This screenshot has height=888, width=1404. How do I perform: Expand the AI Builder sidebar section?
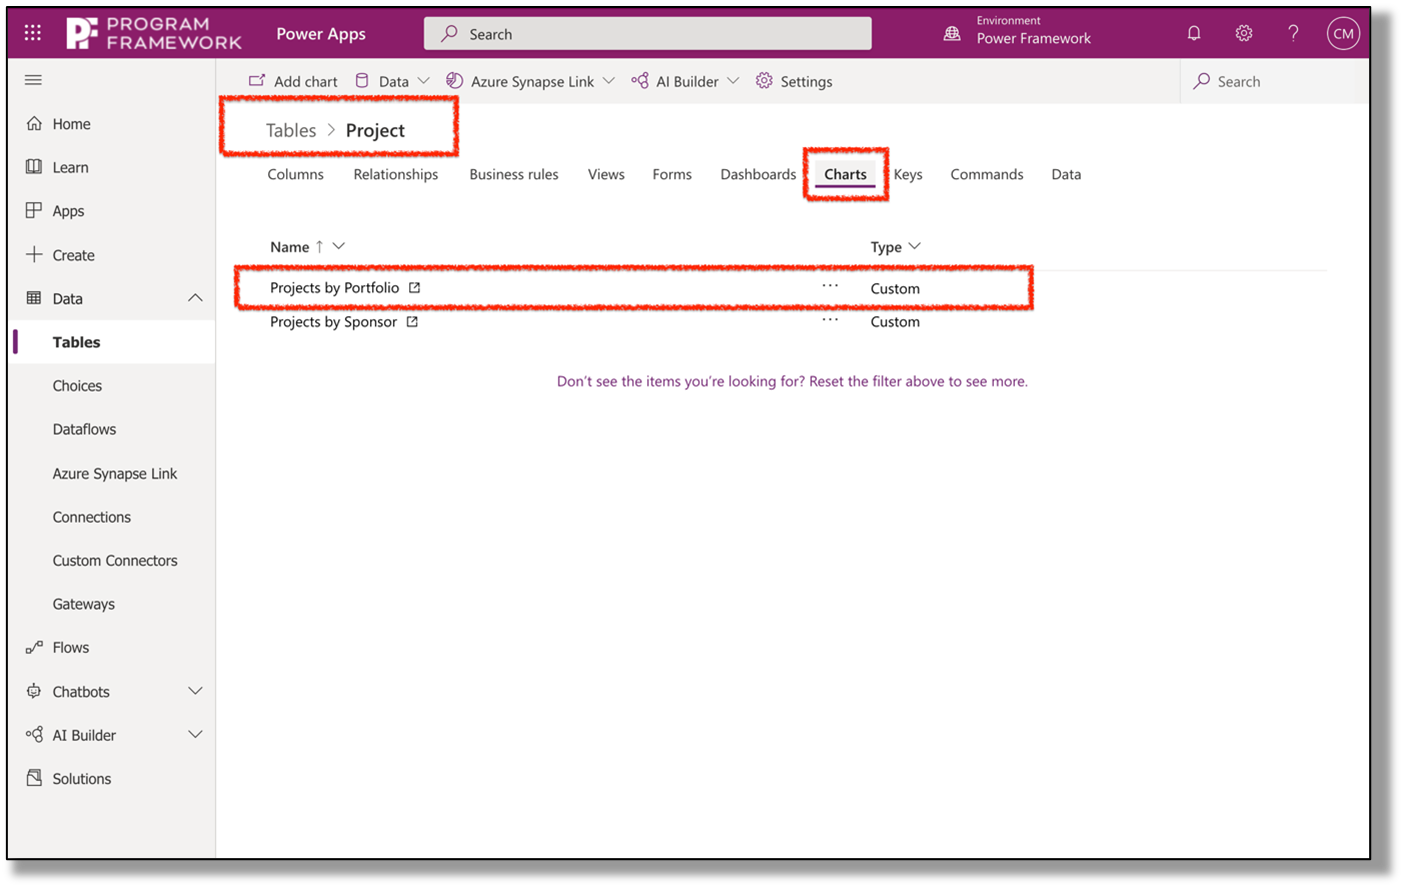coord(195,735)
